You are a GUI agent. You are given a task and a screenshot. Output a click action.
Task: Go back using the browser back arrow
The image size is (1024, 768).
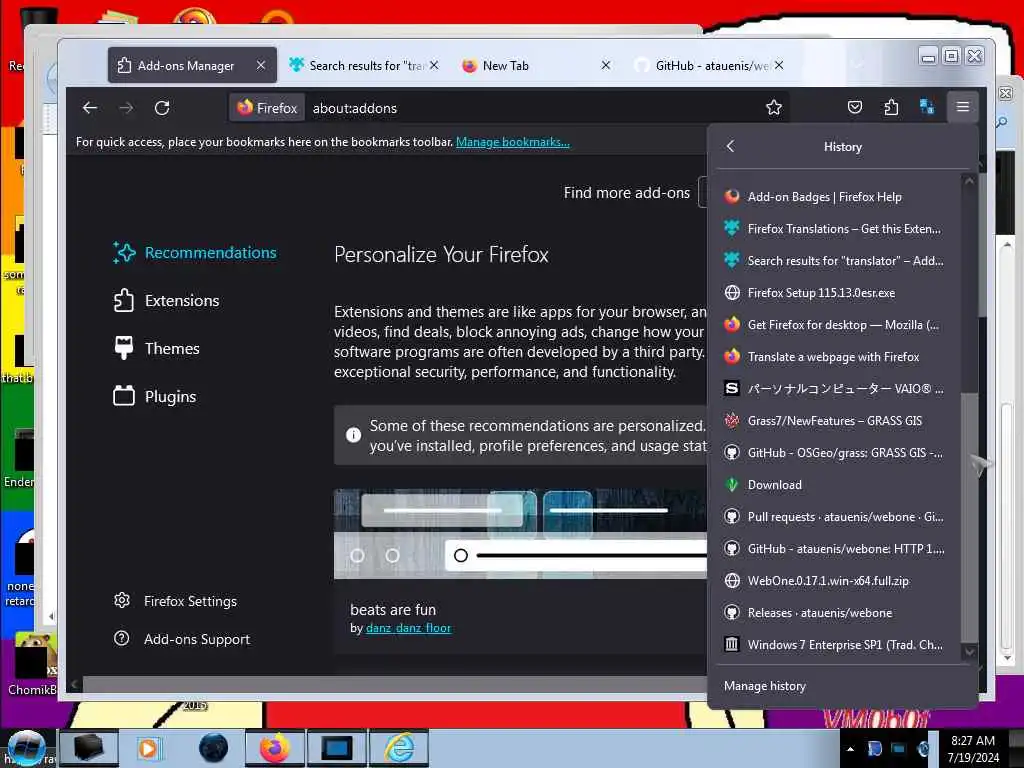click(x=90, y=108)
